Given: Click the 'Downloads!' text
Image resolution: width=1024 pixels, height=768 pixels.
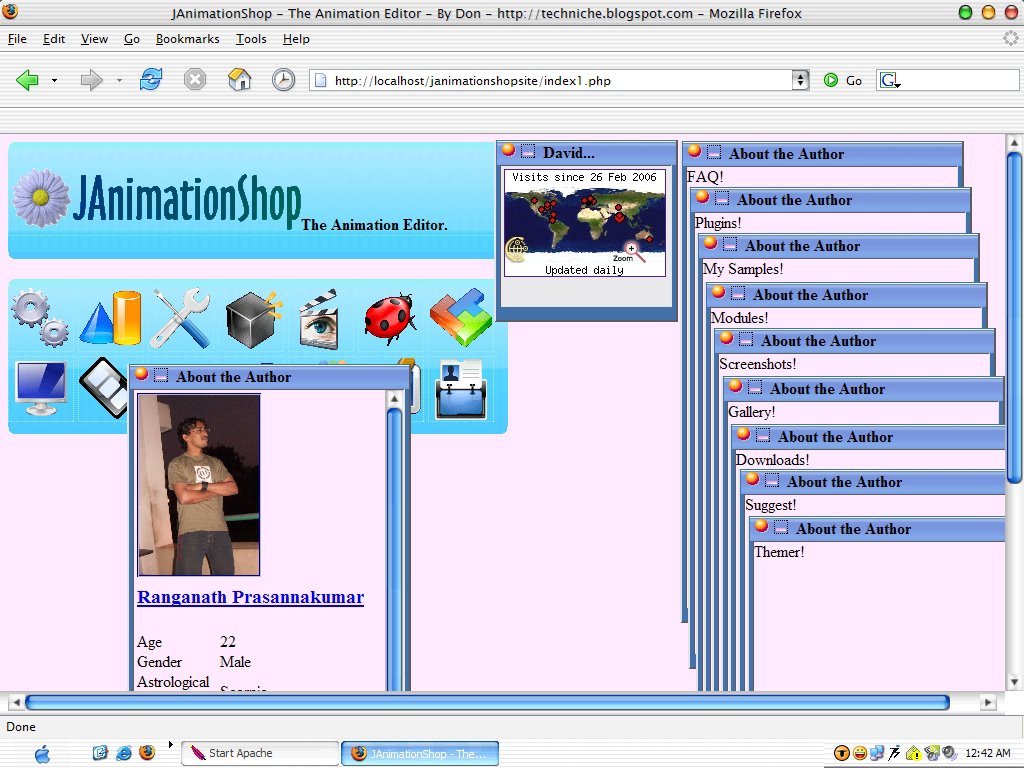Looking at the screenshot, I should [773, 460].
